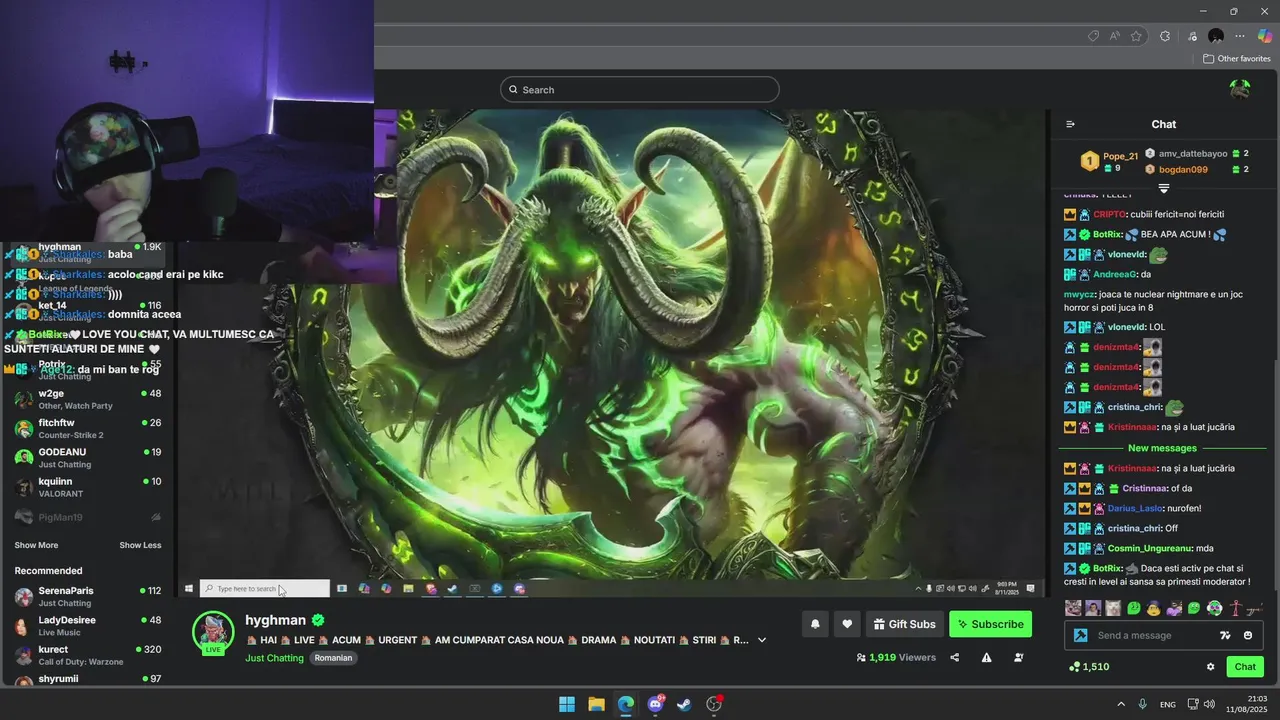Click Cosmin_Ungureanu username in chat
Viewport: 1280px width, 720px height.
pos(1149,548)
